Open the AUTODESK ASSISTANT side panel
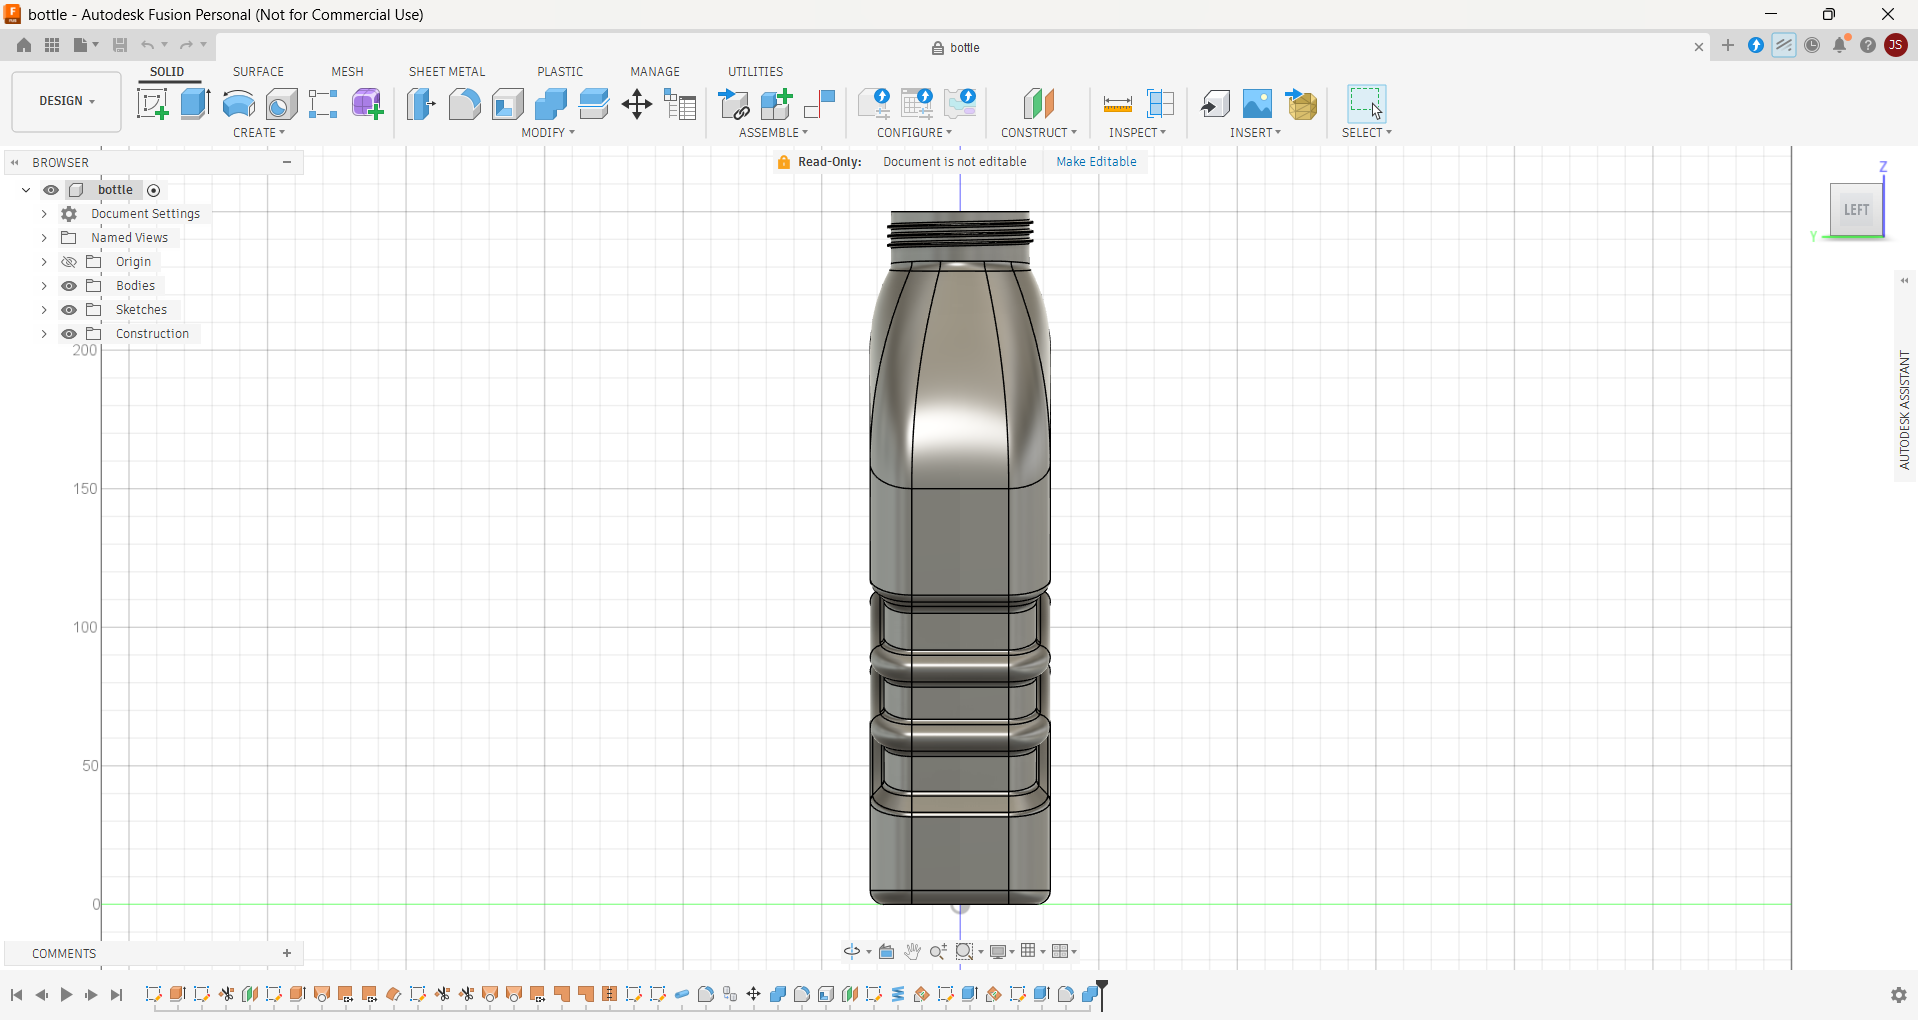 point(1904,410)
